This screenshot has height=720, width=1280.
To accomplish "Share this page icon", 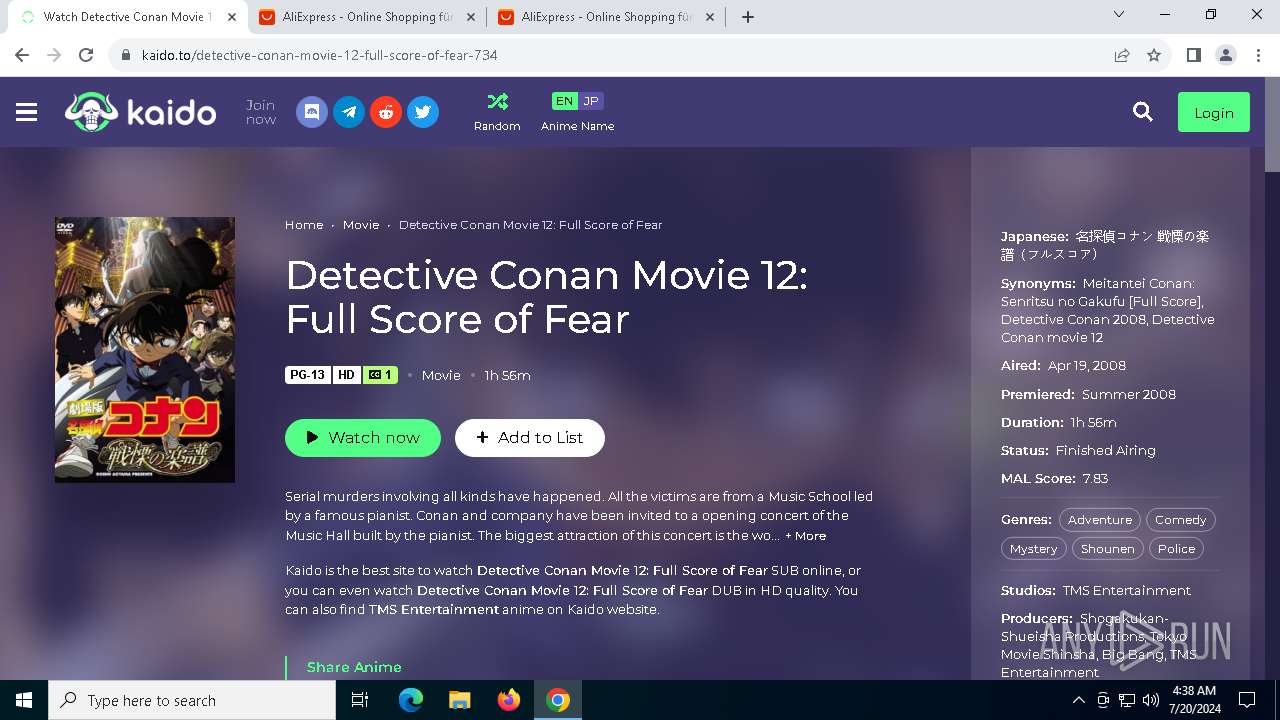I will tap(1122, 55).
